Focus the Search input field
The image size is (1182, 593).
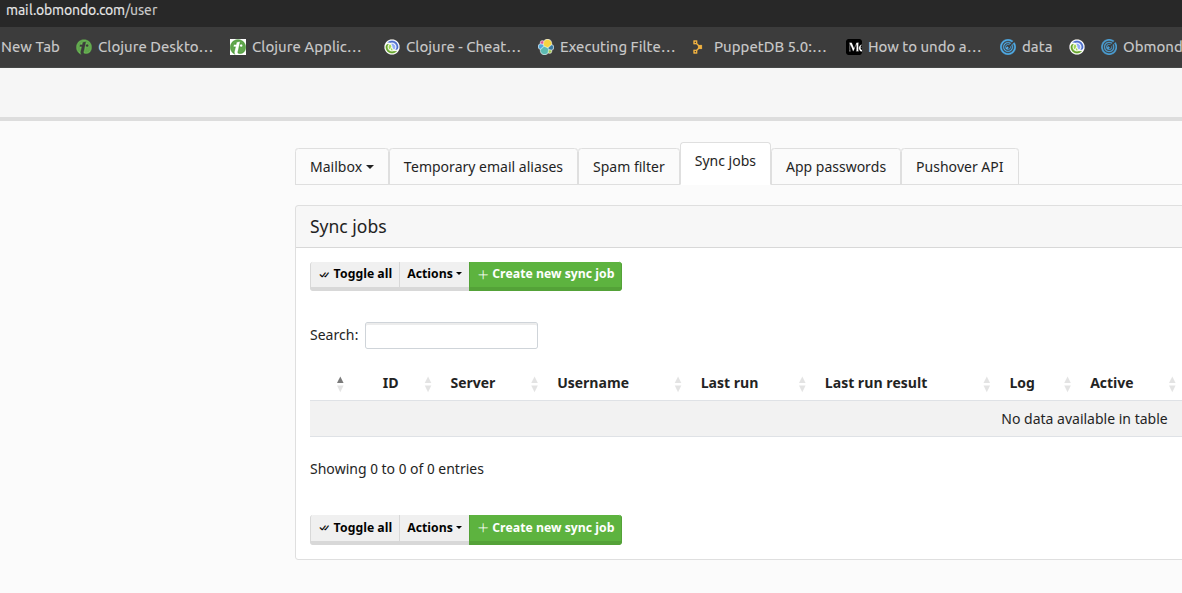[x=451, y=336]
